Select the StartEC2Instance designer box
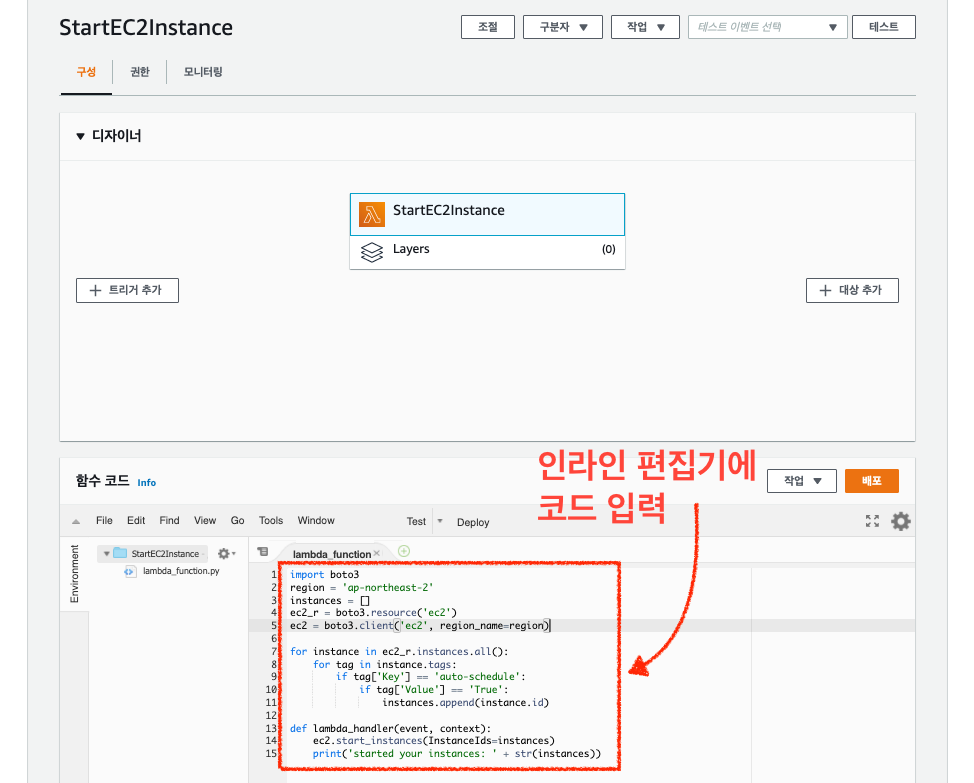Image resolution: width=974 pixels, height=783 pixels. click(x=488, y=214)
